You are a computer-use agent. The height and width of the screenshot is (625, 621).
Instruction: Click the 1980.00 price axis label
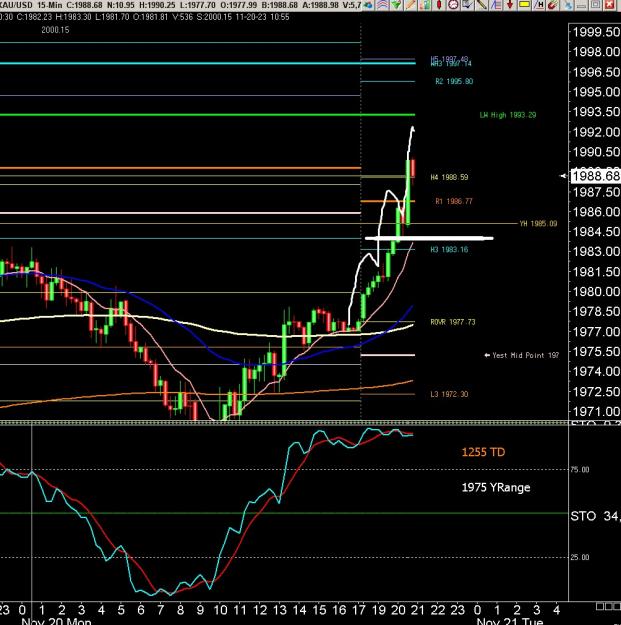[x=596, y=291]
